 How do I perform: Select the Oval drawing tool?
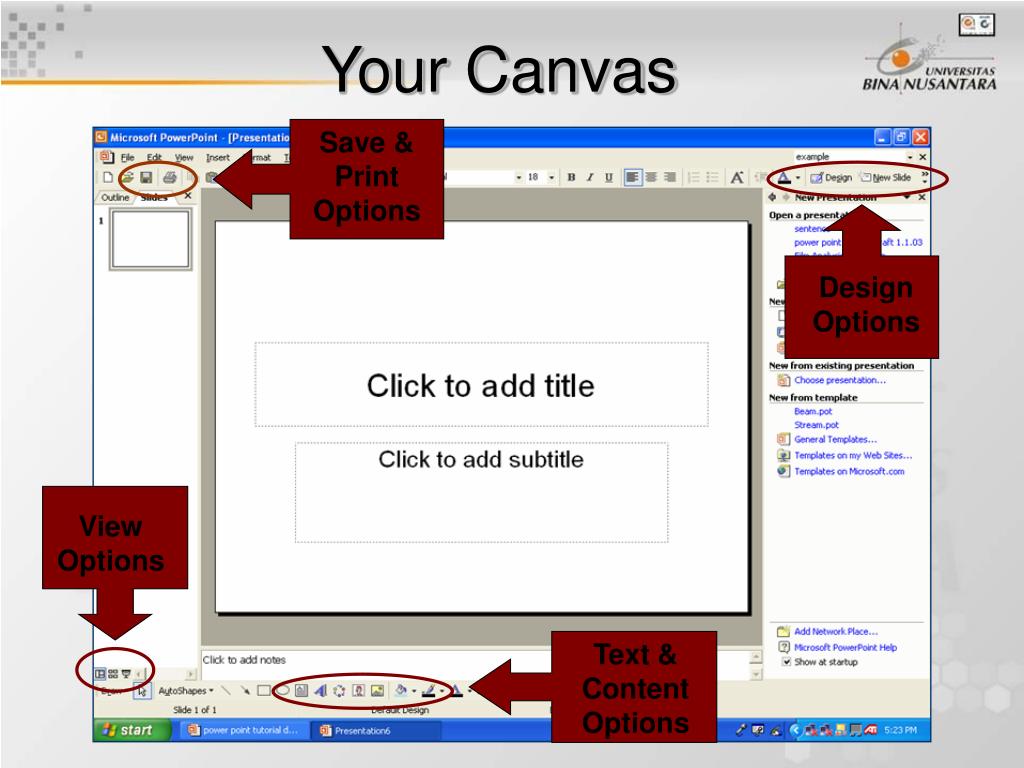pyautogui.click(x=283, y=690)
